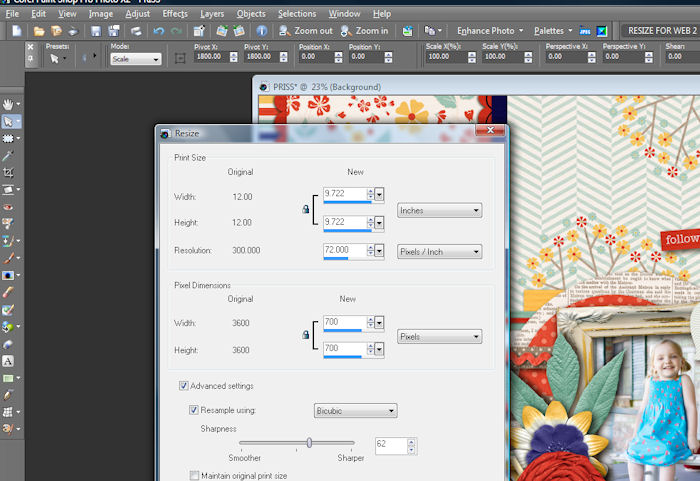Open the Bicubic resample dropdown
Screen dimensions: 700x481
(x=355, y=410)
